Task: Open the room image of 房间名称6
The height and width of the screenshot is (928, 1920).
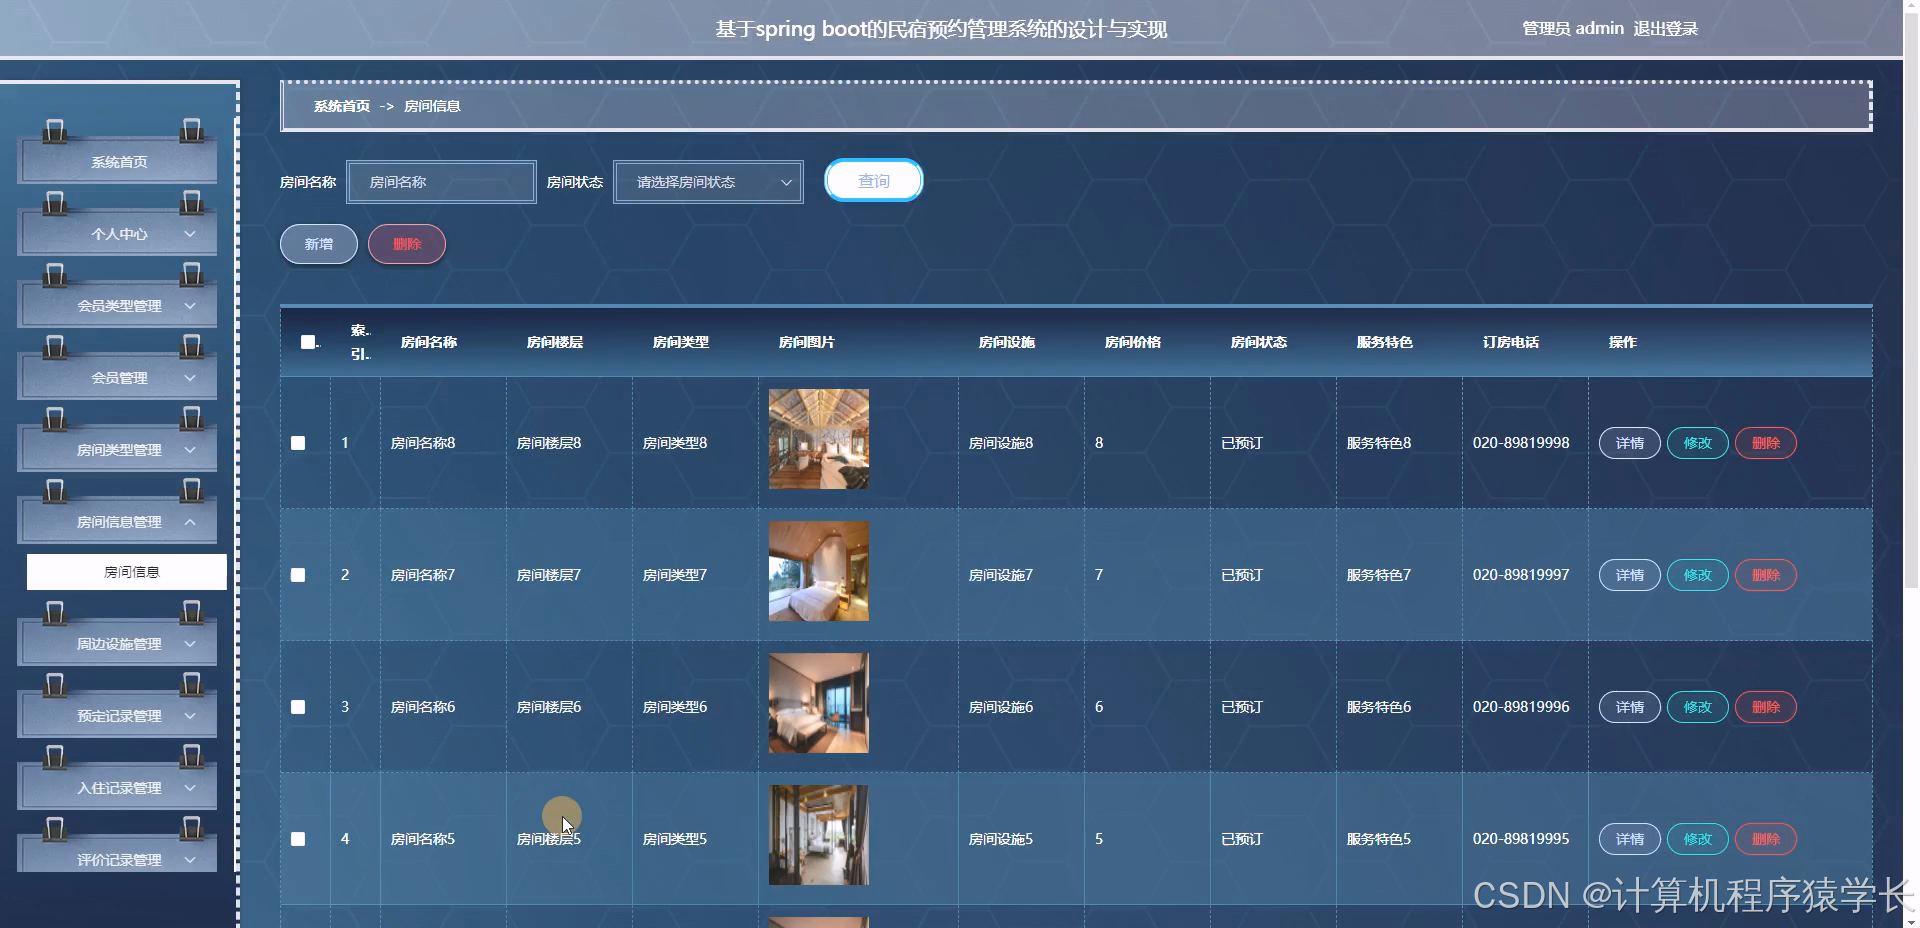Action: 819,703
